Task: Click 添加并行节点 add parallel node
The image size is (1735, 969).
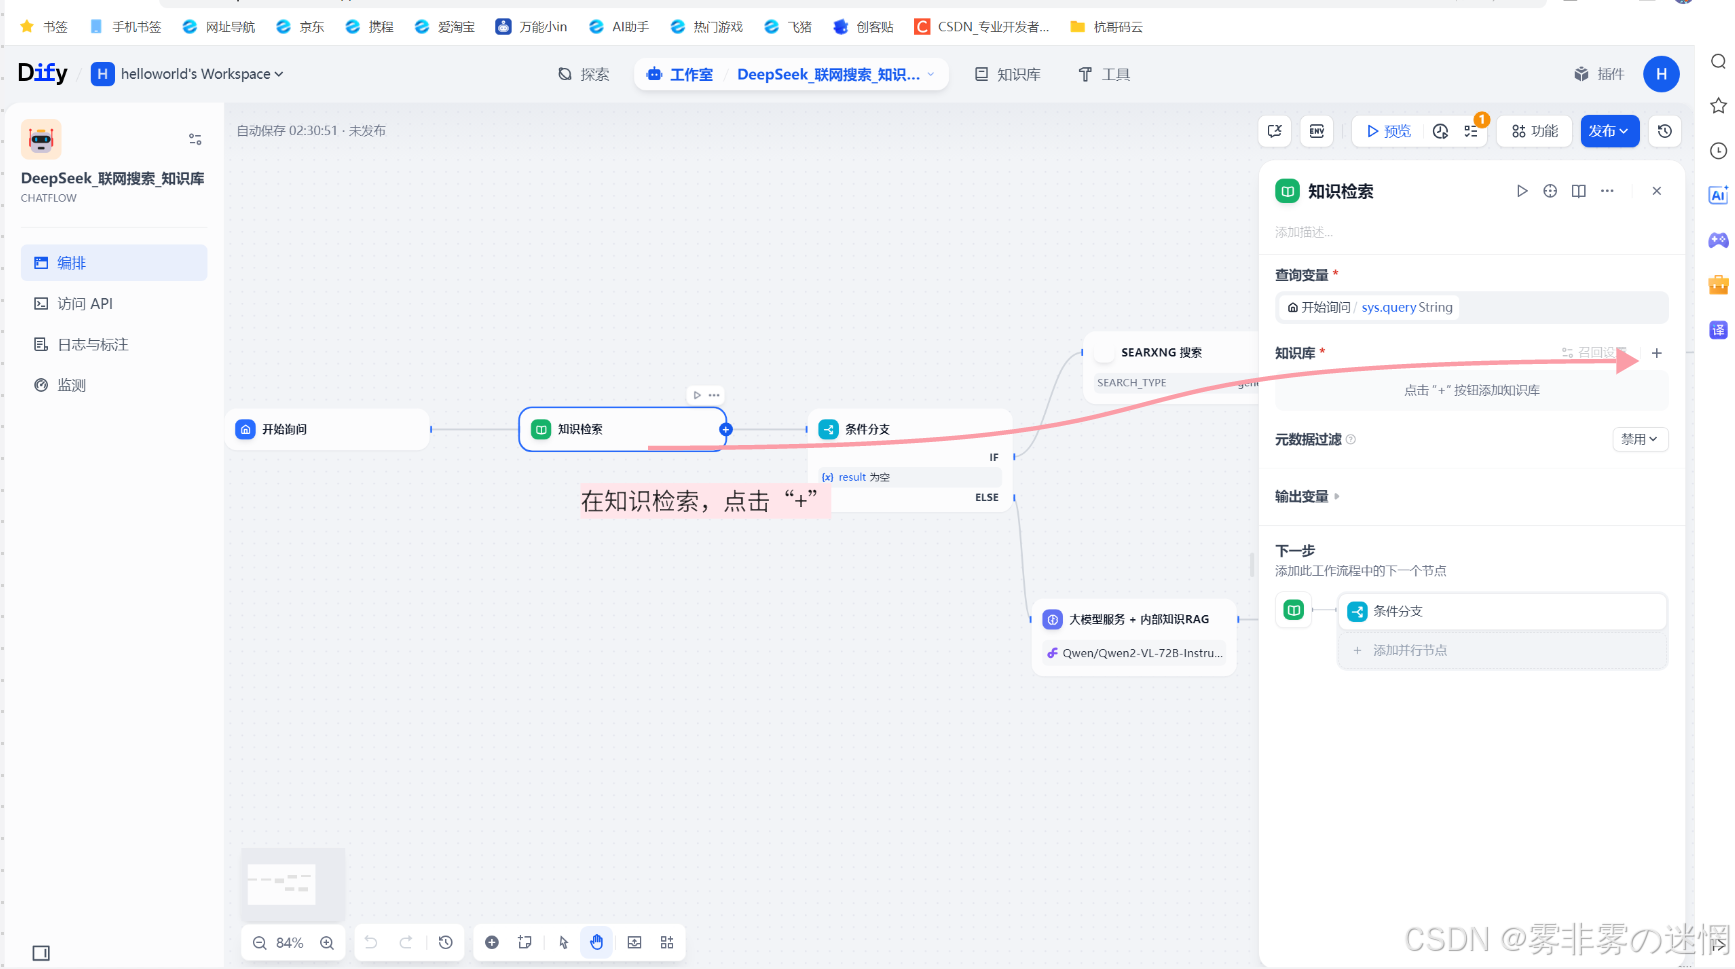Action: [x=1502, y=650]
